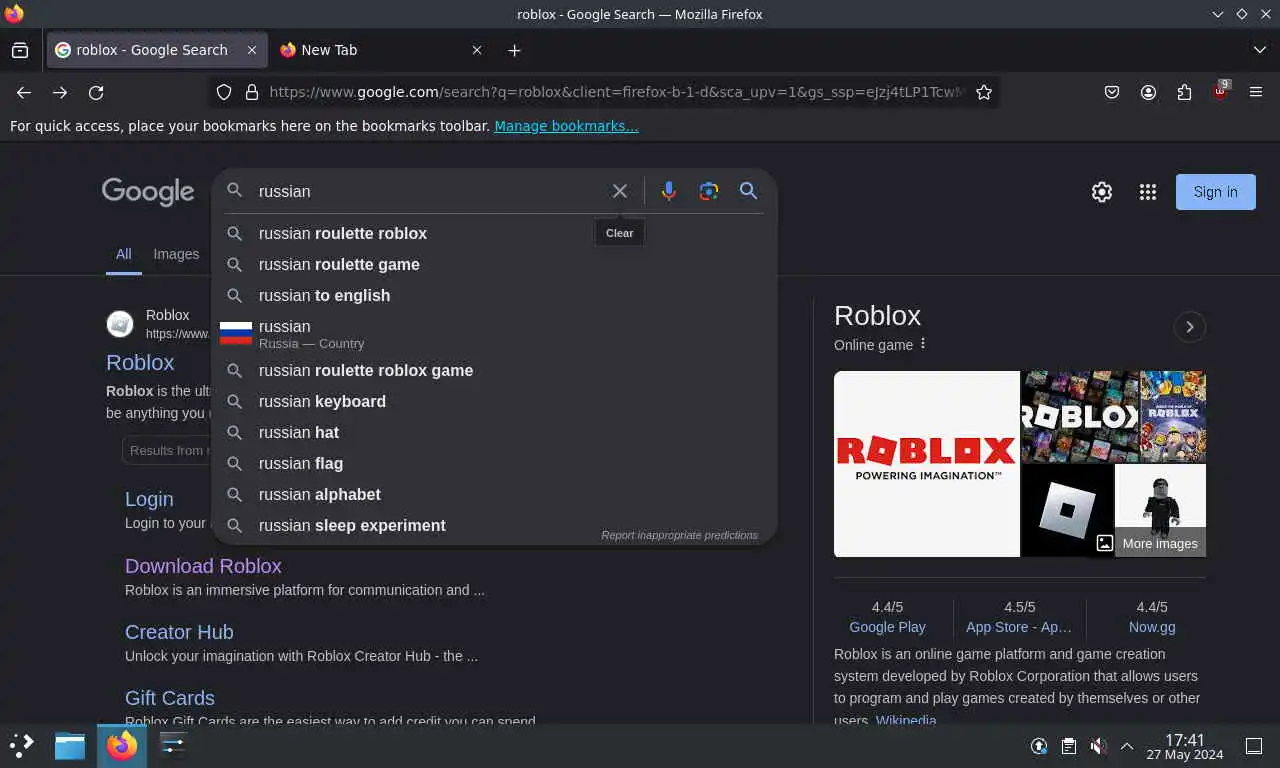
Task: Open tracking protection shield info
Action: (224, 92)
